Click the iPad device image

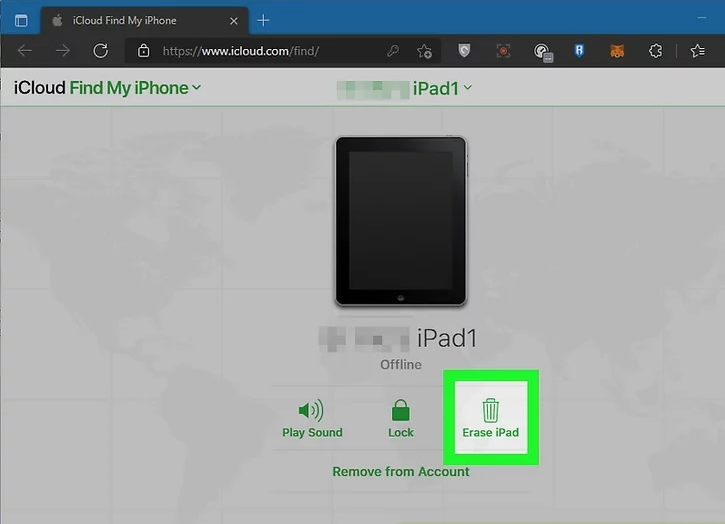coord(400,220)
